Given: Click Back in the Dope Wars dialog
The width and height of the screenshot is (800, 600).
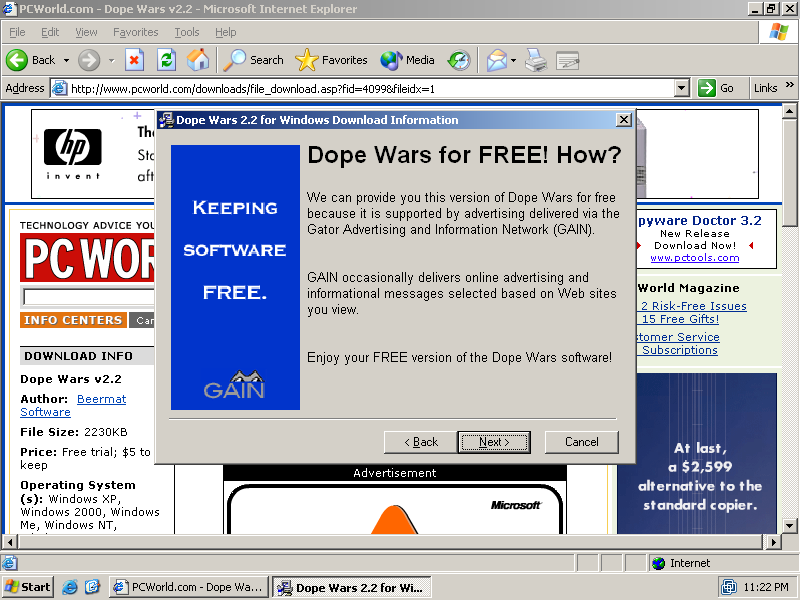Looking at the screenshot, I should pyautogui.click(x=420, y=442).
